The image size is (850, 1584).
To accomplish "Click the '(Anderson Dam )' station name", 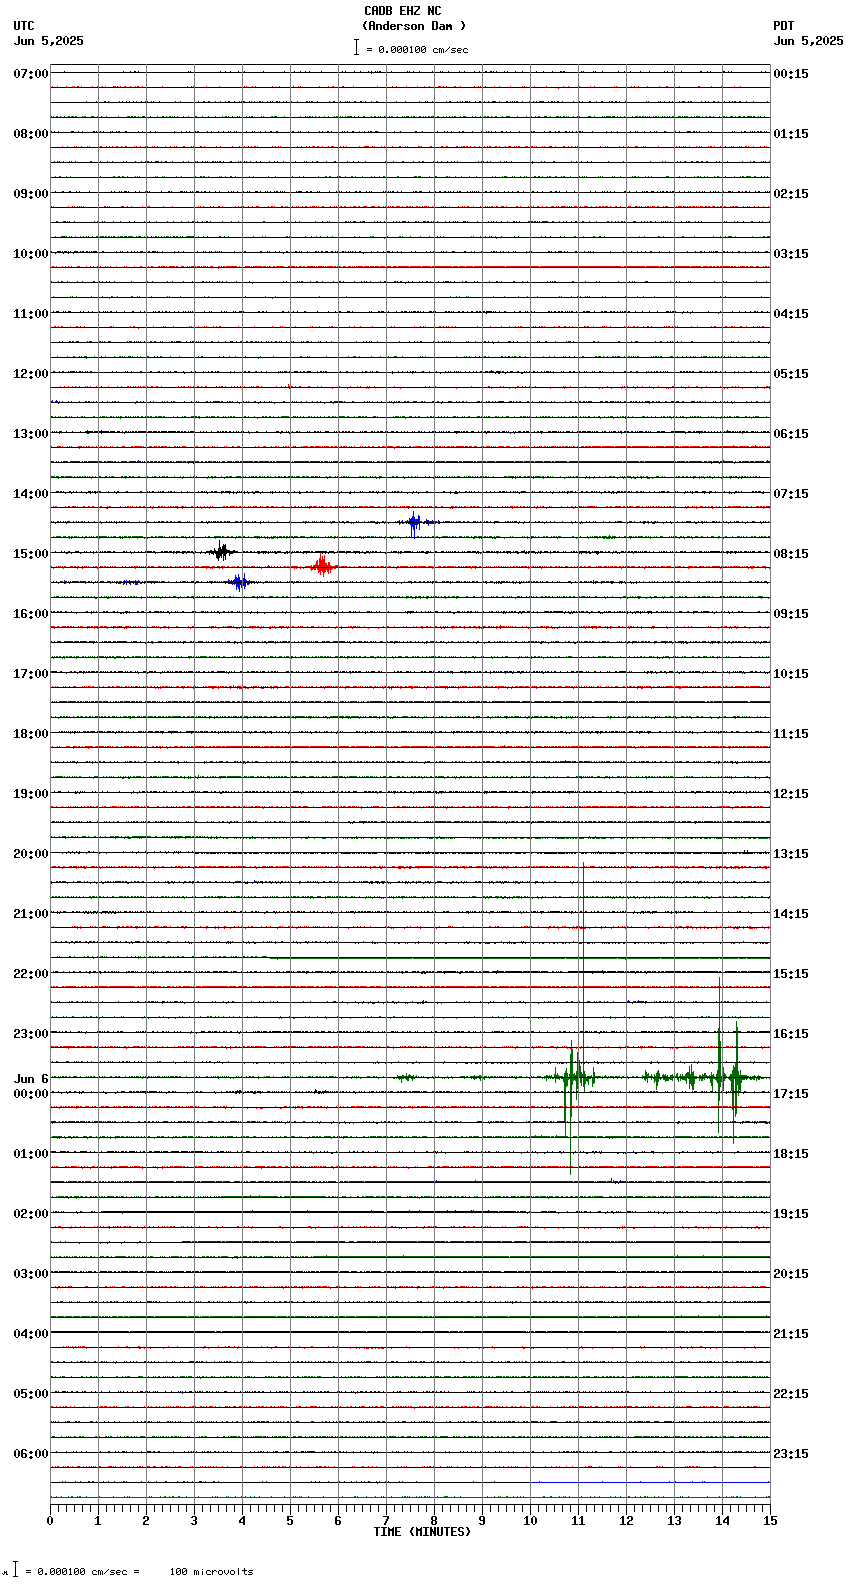I will [x=414, y=26].
